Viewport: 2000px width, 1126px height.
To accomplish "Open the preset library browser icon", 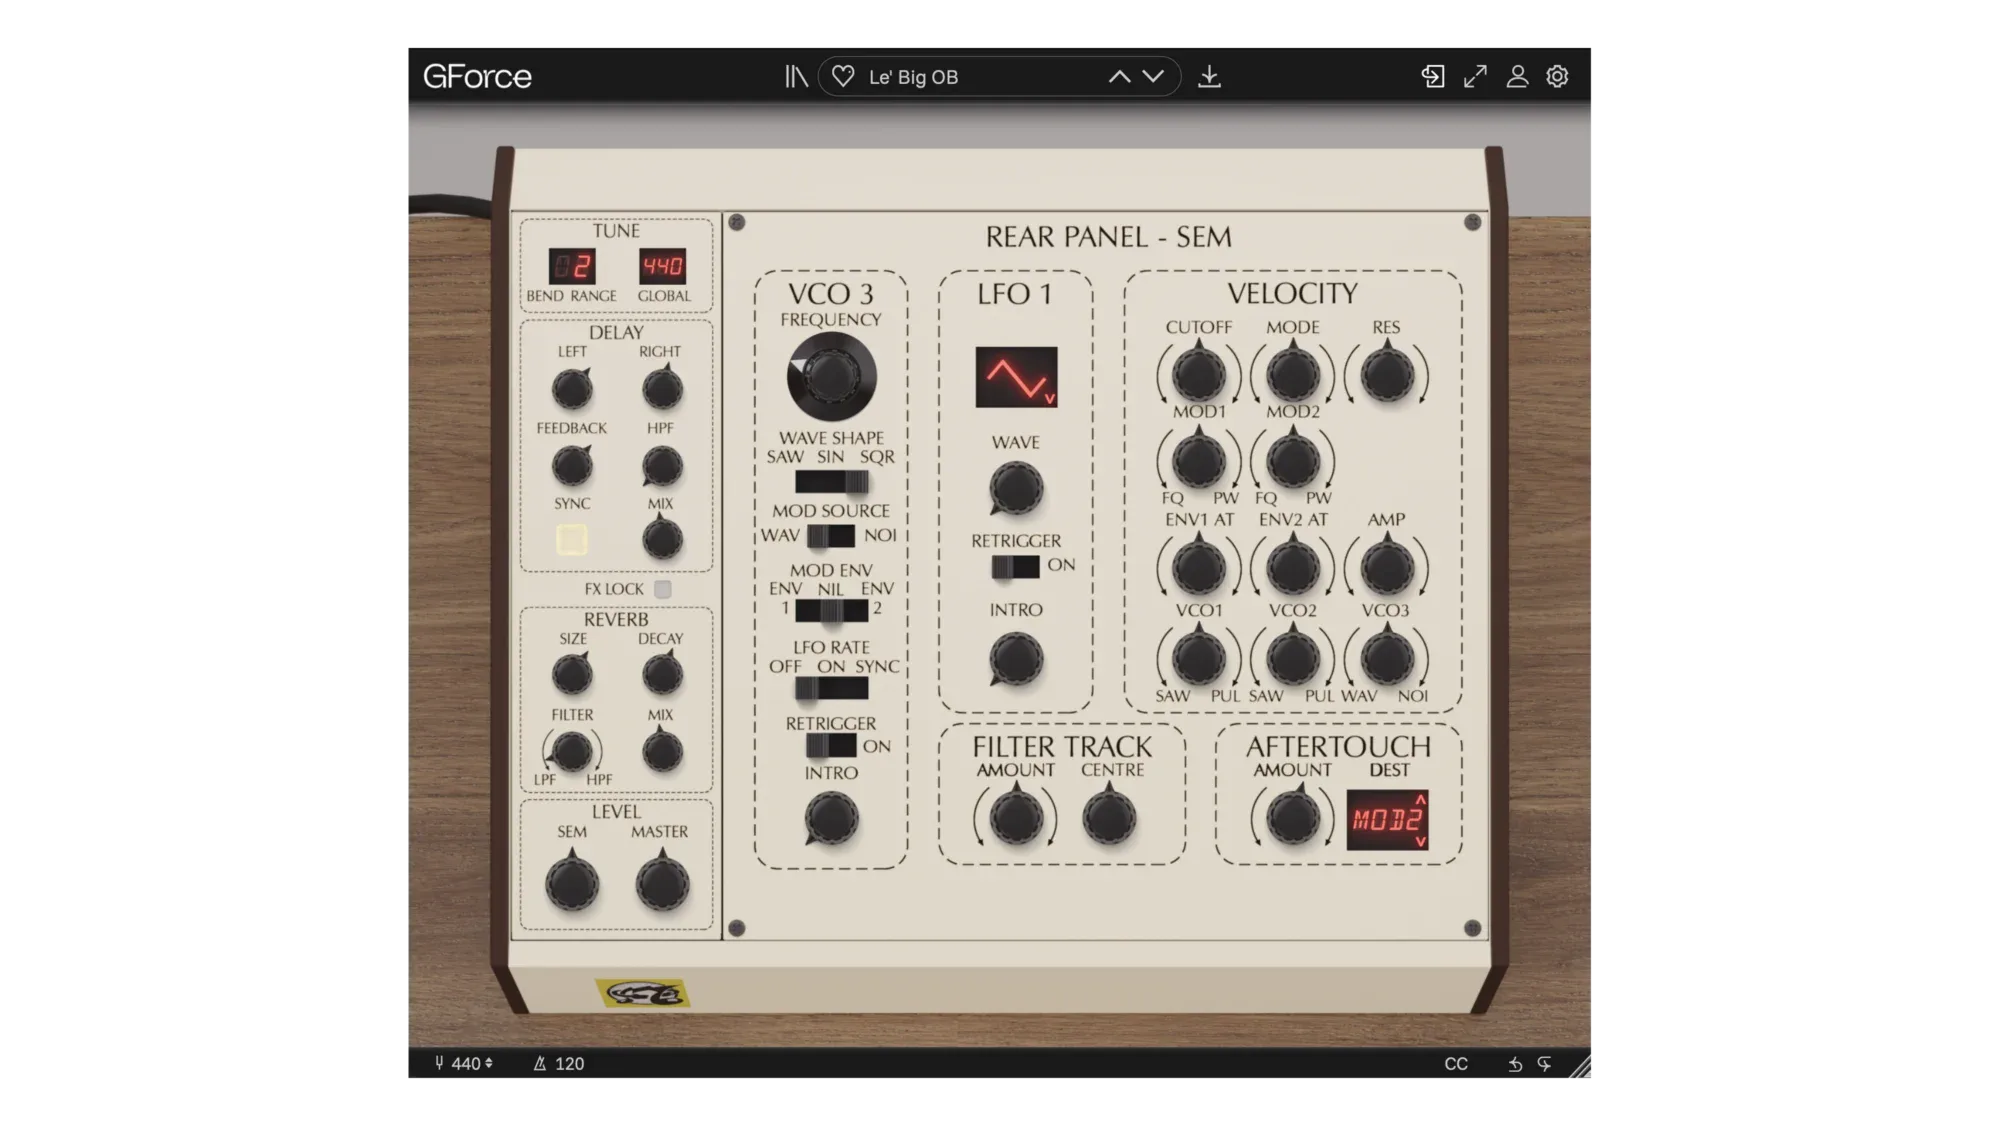I will click(x=796, y=77).
